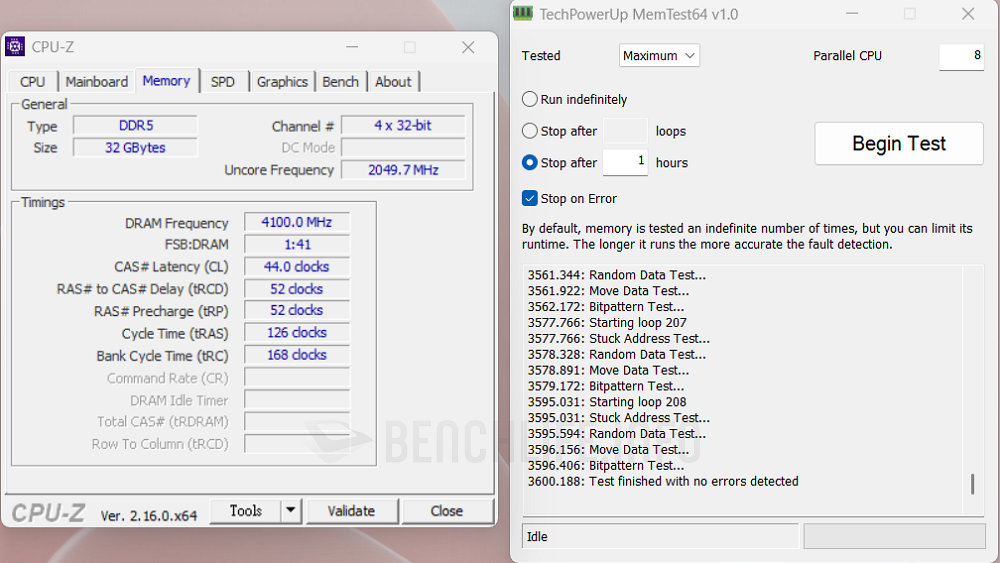This screenshot has width=1000, height=563.
Task: Click the Size value 32 GBytes
Action: pyautogui.click(x=135, y=147)
